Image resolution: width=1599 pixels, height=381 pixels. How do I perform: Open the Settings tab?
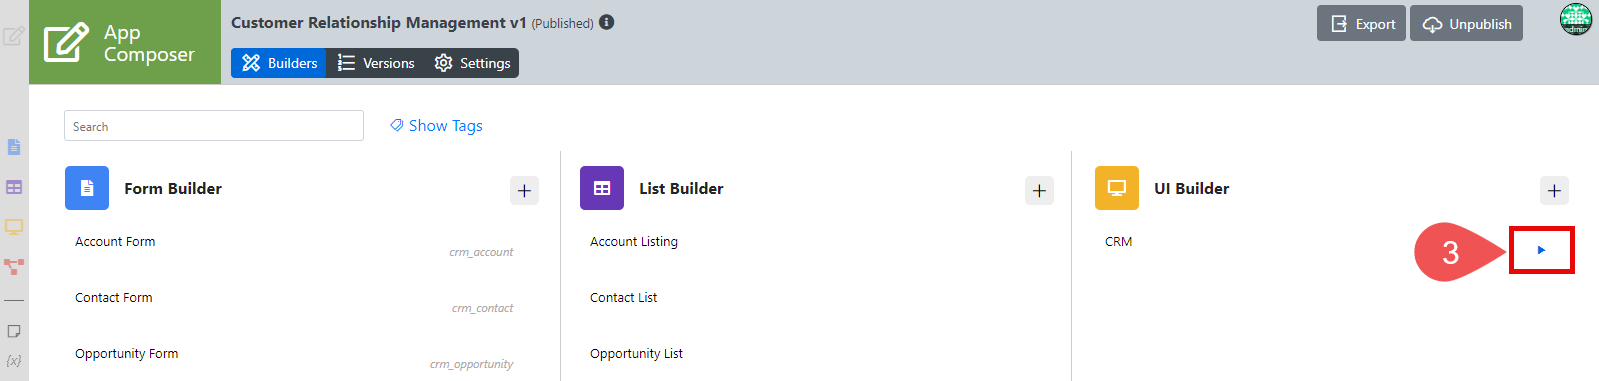tap(472, 63)
